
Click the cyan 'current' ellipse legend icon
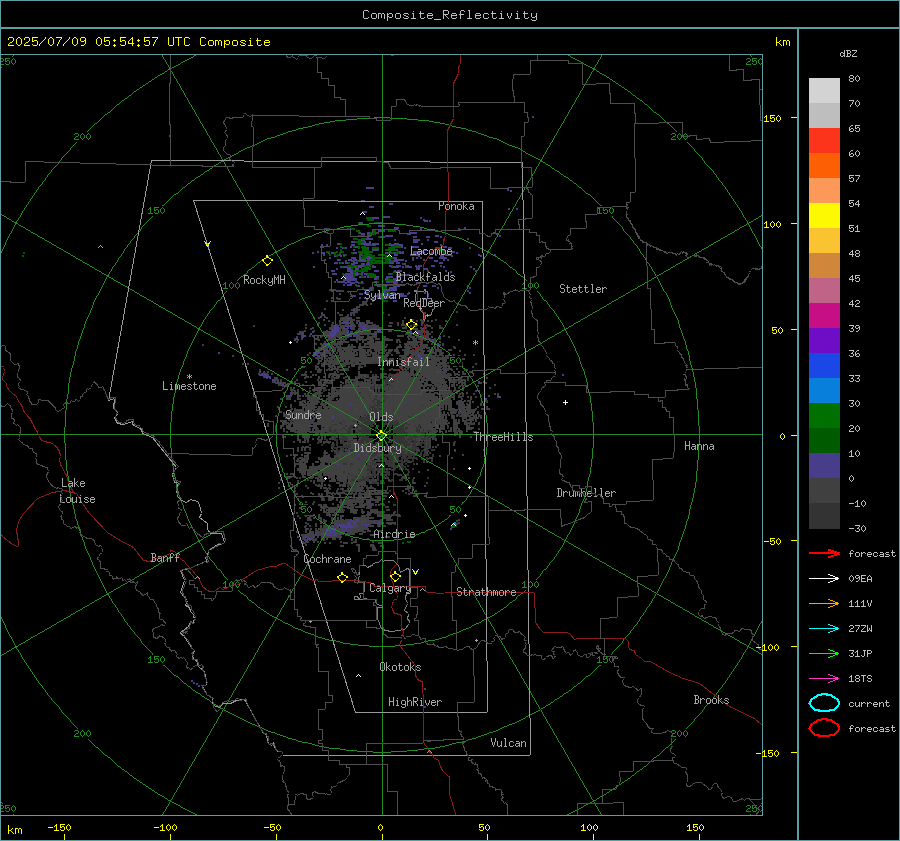tap(824, 703)
